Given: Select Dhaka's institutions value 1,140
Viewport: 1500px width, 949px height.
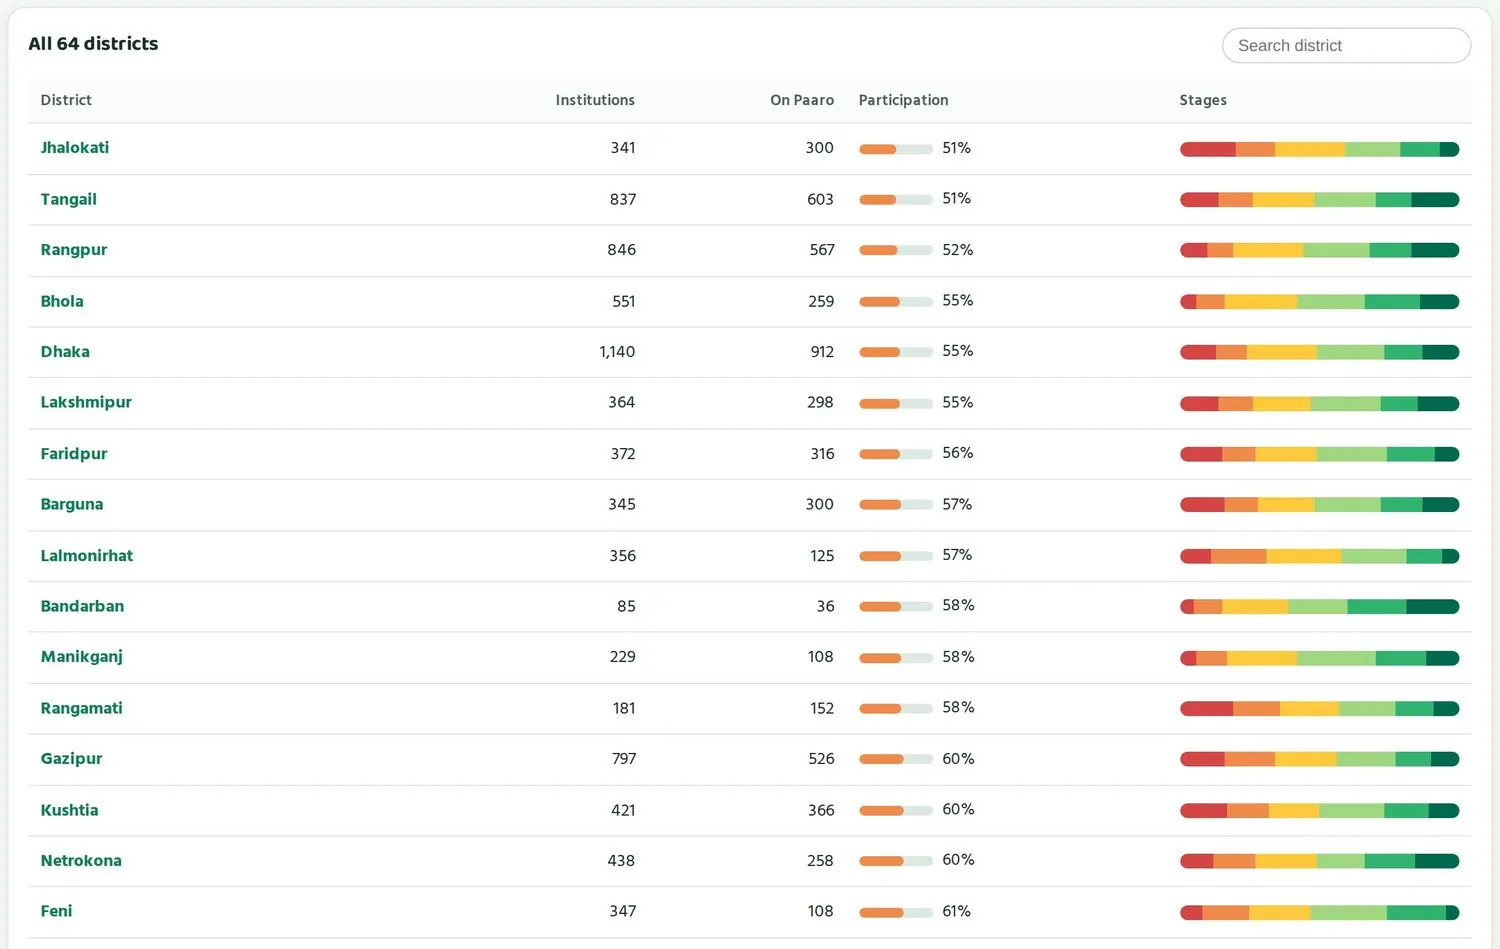Looking at the screenshot, I should coord(617,352).
